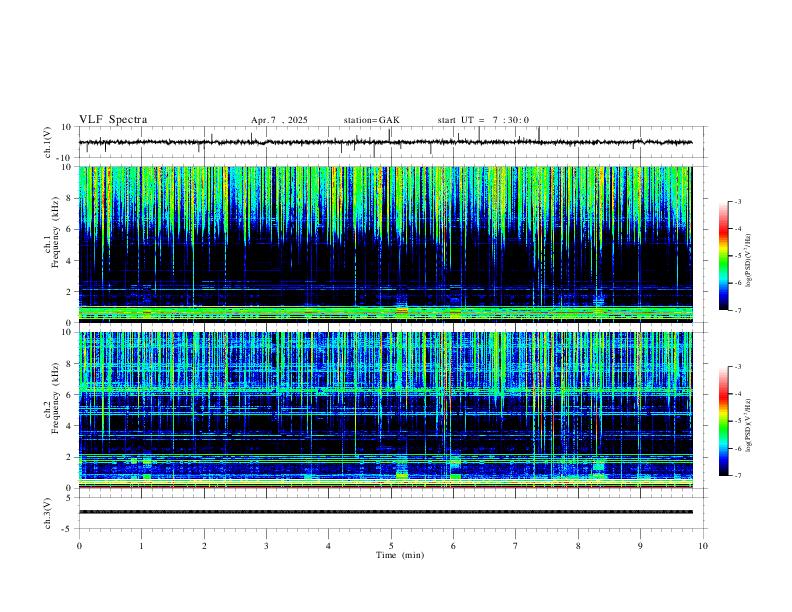Click the x-axis tick label "5"
Screen dimensions: 792x612
(x=391, y=546)
